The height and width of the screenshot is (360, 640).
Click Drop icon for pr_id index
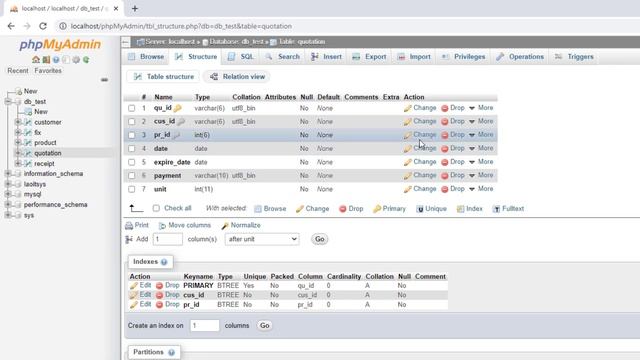click(160, 305)
